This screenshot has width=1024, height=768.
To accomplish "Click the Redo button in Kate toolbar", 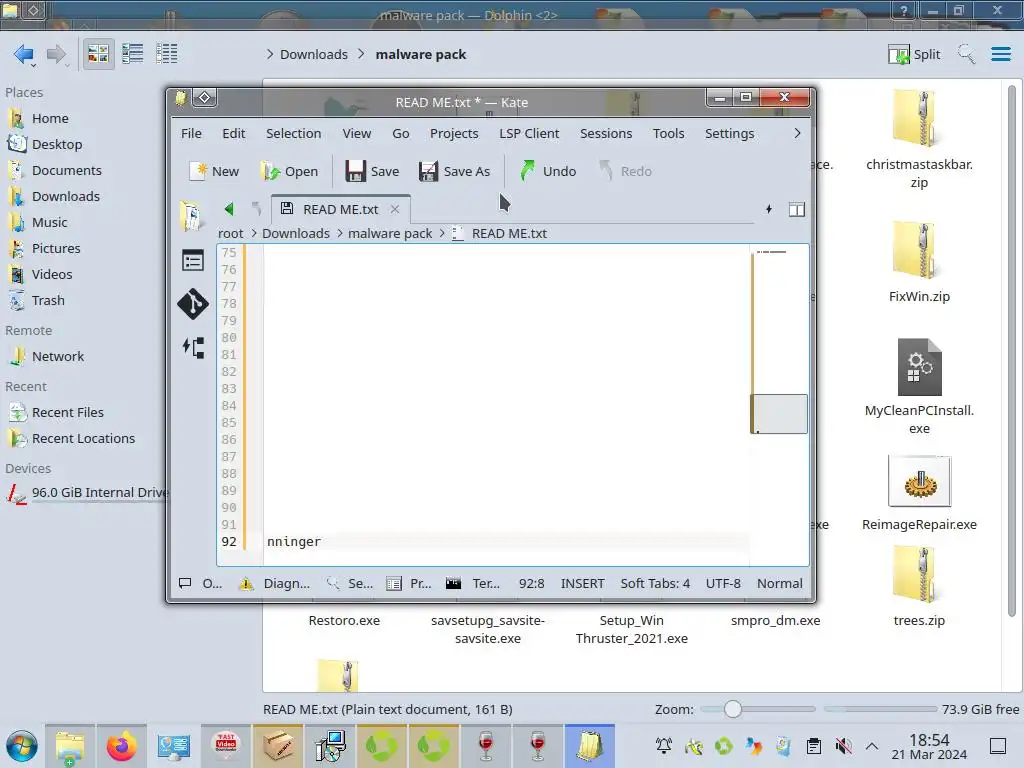I will (625, 171).
